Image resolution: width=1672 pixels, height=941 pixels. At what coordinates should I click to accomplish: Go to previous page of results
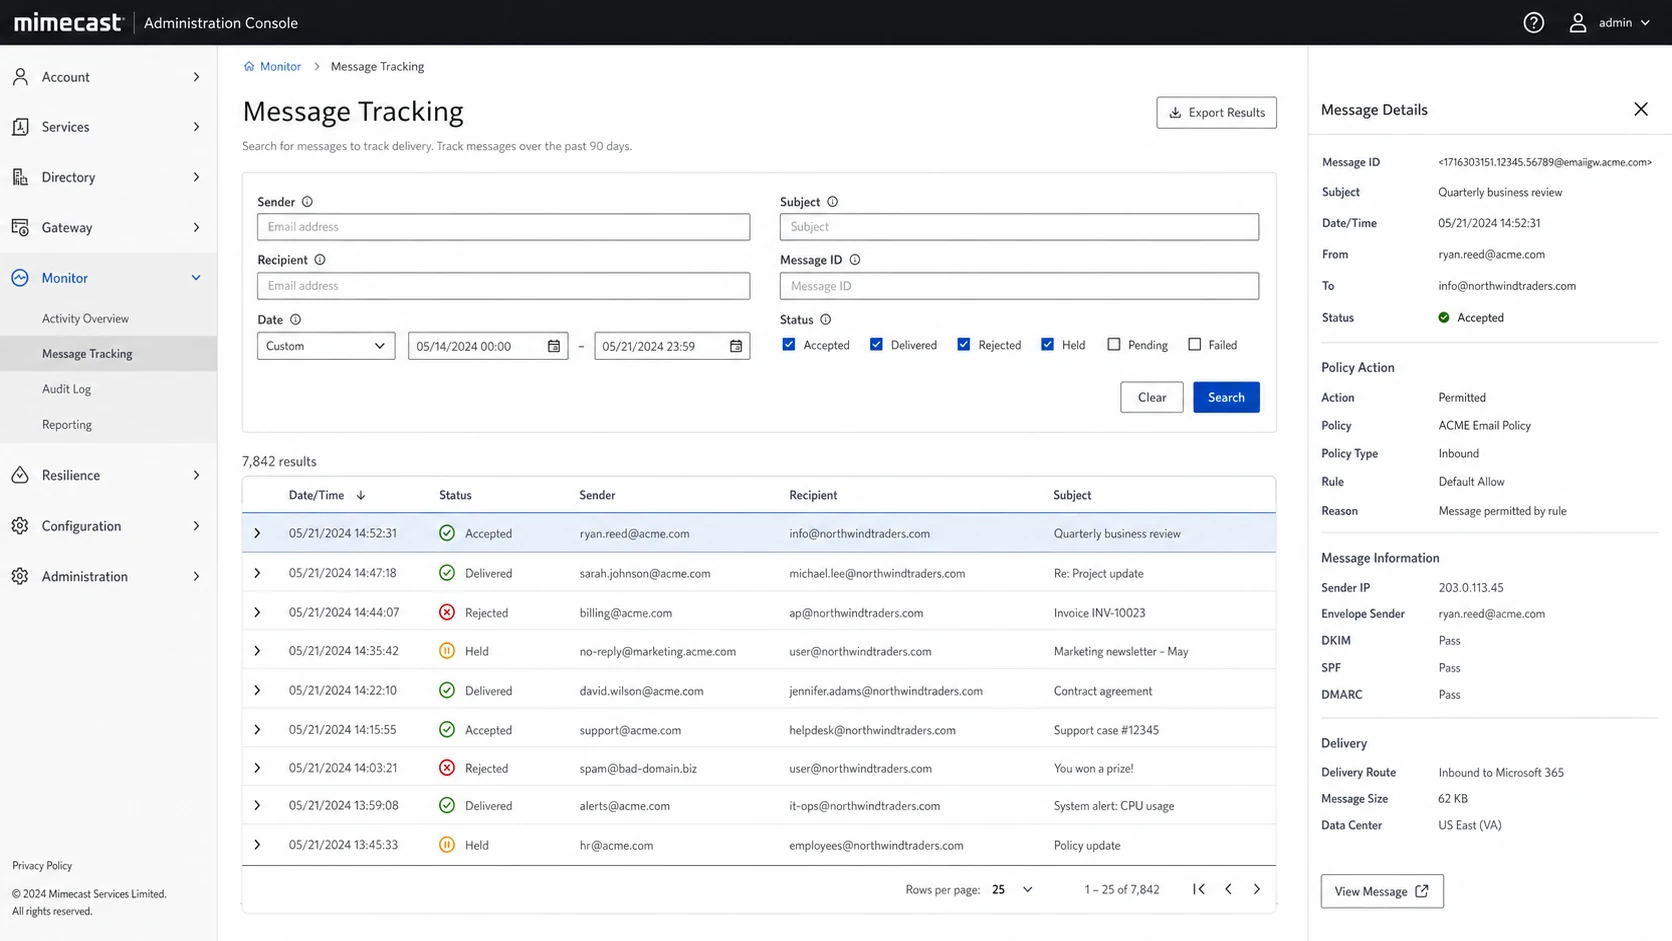click(1228, 889)
